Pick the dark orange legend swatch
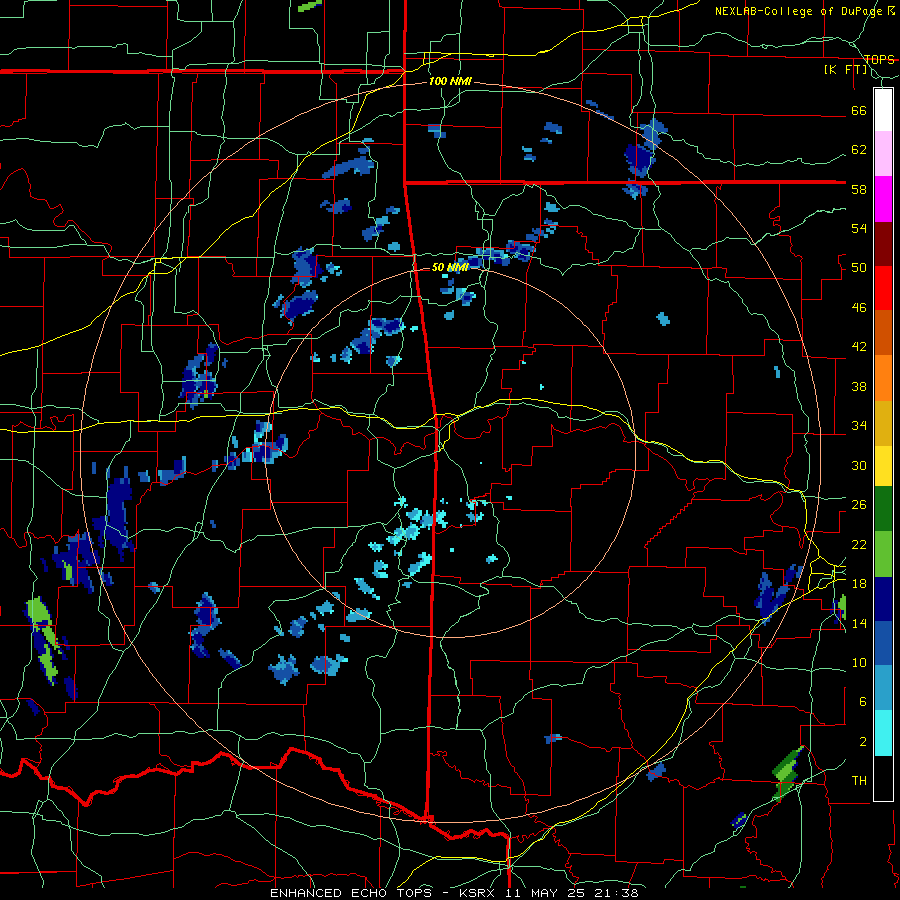Viewport: 900px width, 900px height. (x=883, y=332)
